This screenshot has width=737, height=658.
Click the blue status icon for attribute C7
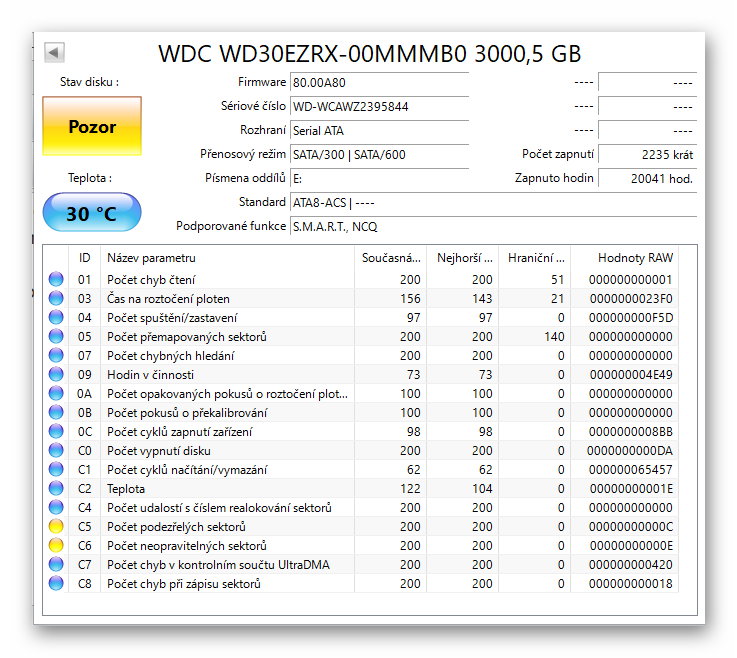click(x=56, y=564)
